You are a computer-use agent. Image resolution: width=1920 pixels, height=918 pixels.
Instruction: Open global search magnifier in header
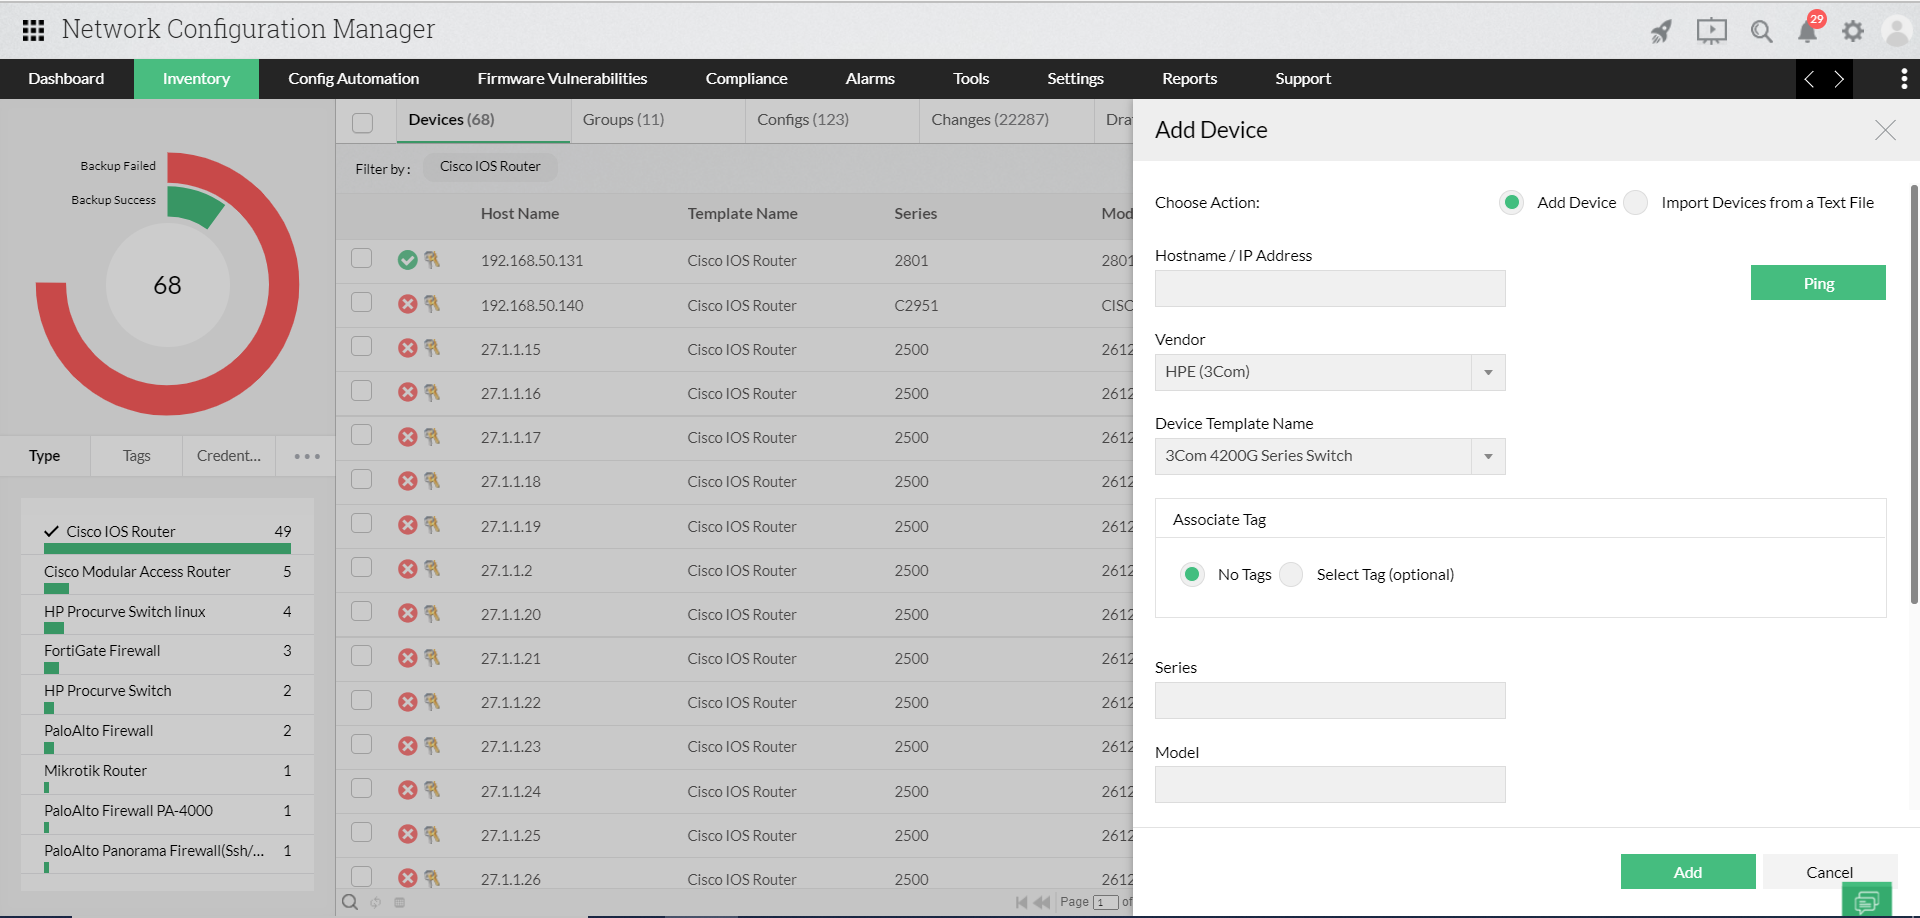(x=1761, y=31)
